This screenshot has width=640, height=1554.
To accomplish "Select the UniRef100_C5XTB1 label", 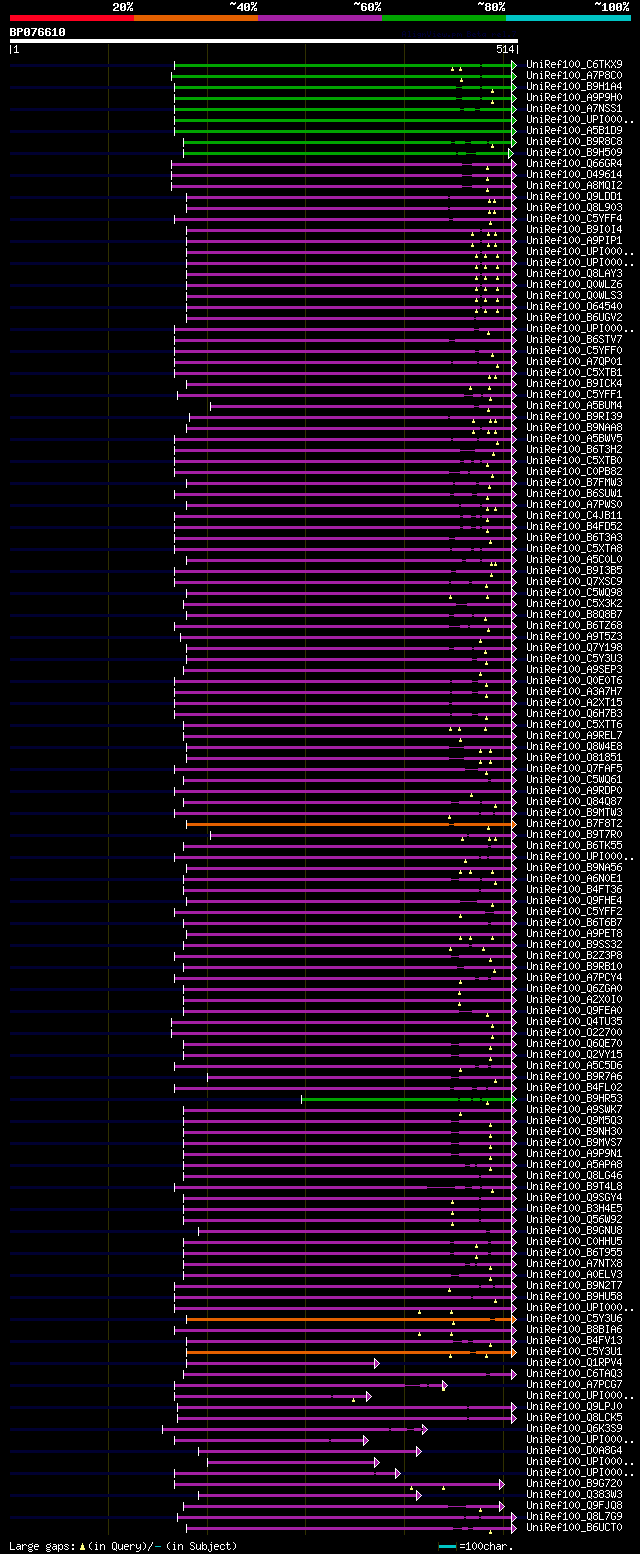I will (574, 372).
